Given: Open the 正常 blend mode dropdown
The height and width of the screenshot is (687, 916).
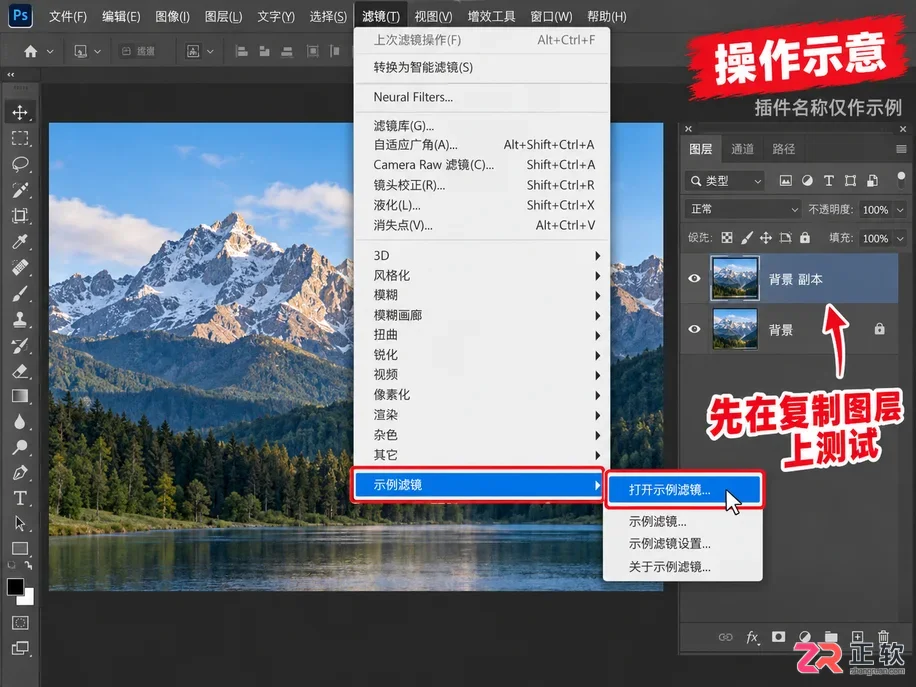Looking at the screenshot, I should pos(743,209).
